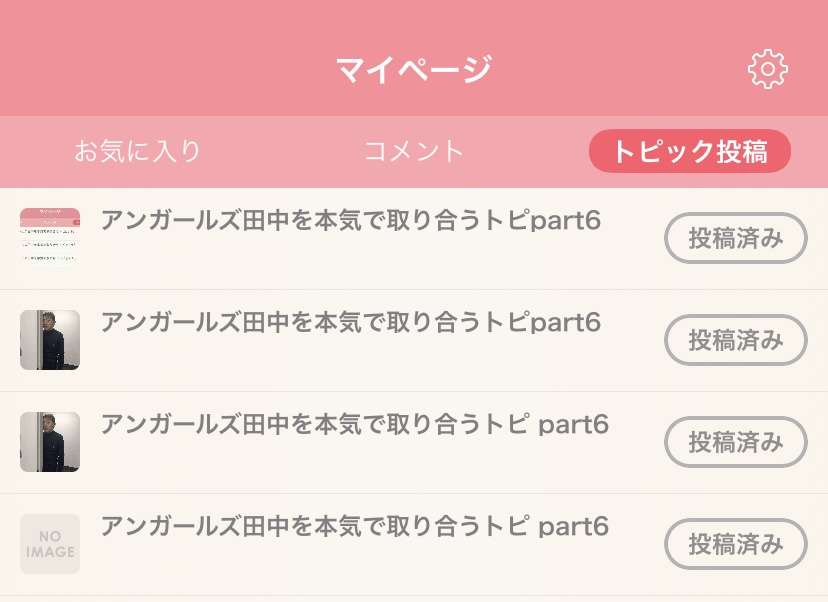The width and height of the screenshot is (828, 602).
Task: Tap 投稿済み on the first topic
Action: coord(735,238)
